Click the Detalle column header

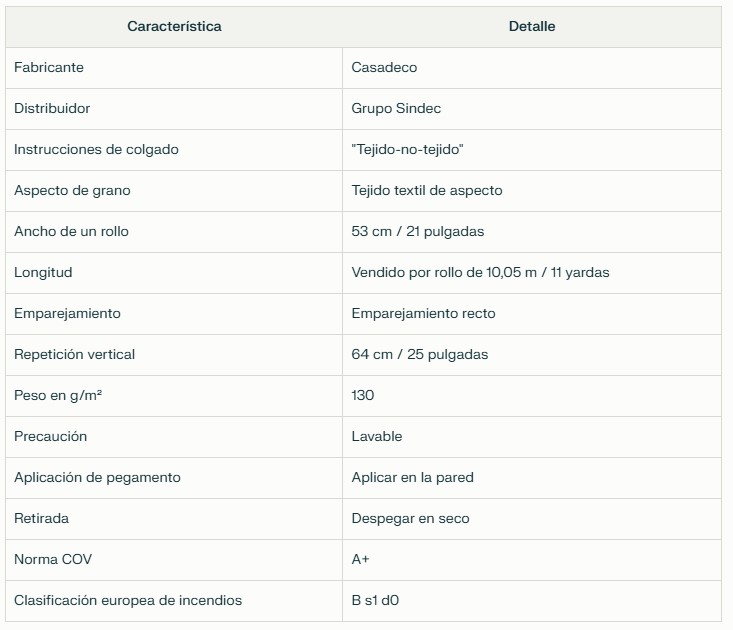[532, 27]
